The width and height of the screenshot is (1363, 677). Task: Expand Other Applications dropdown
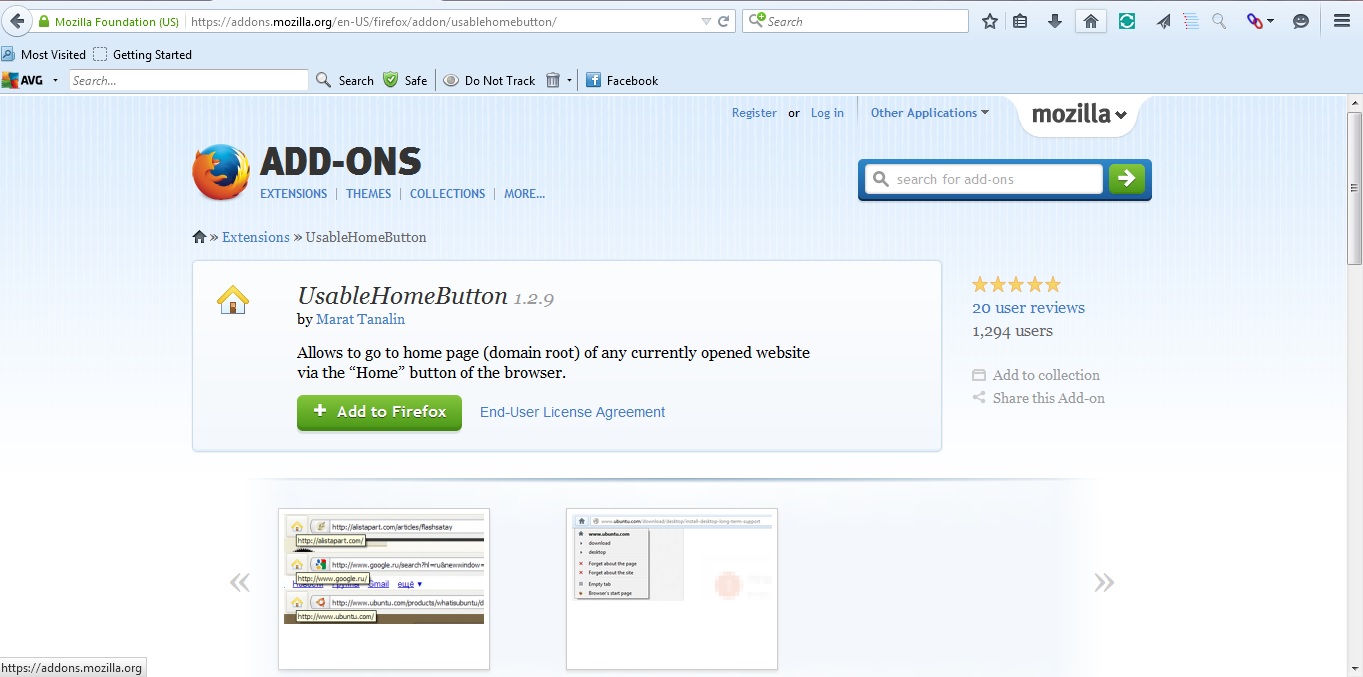[930, 113]
